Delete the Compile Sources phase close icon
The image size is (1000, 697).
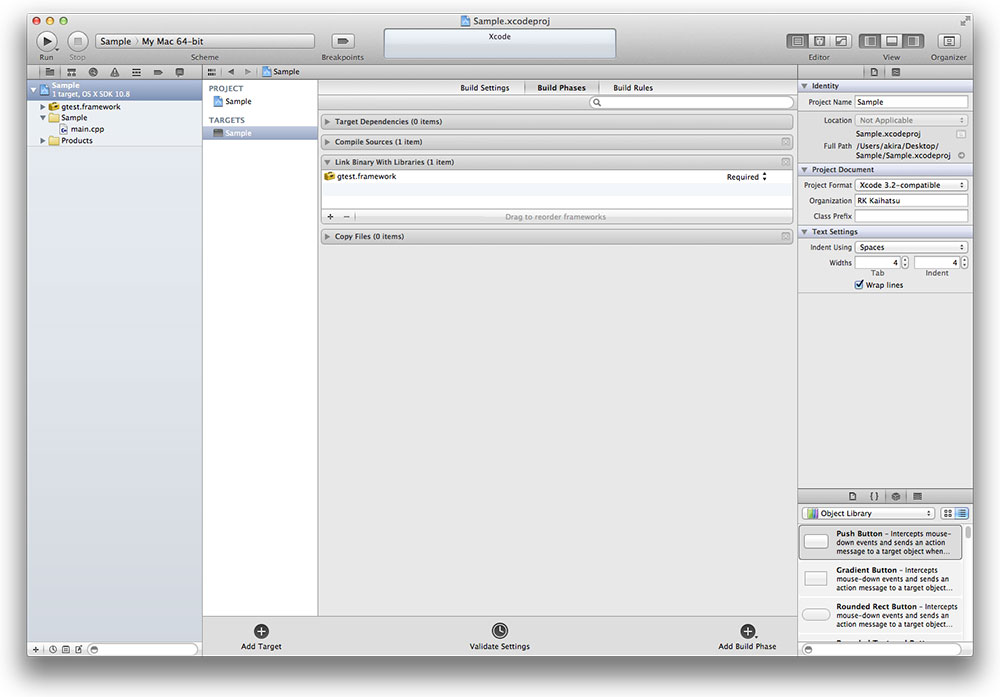pos(786,142)
